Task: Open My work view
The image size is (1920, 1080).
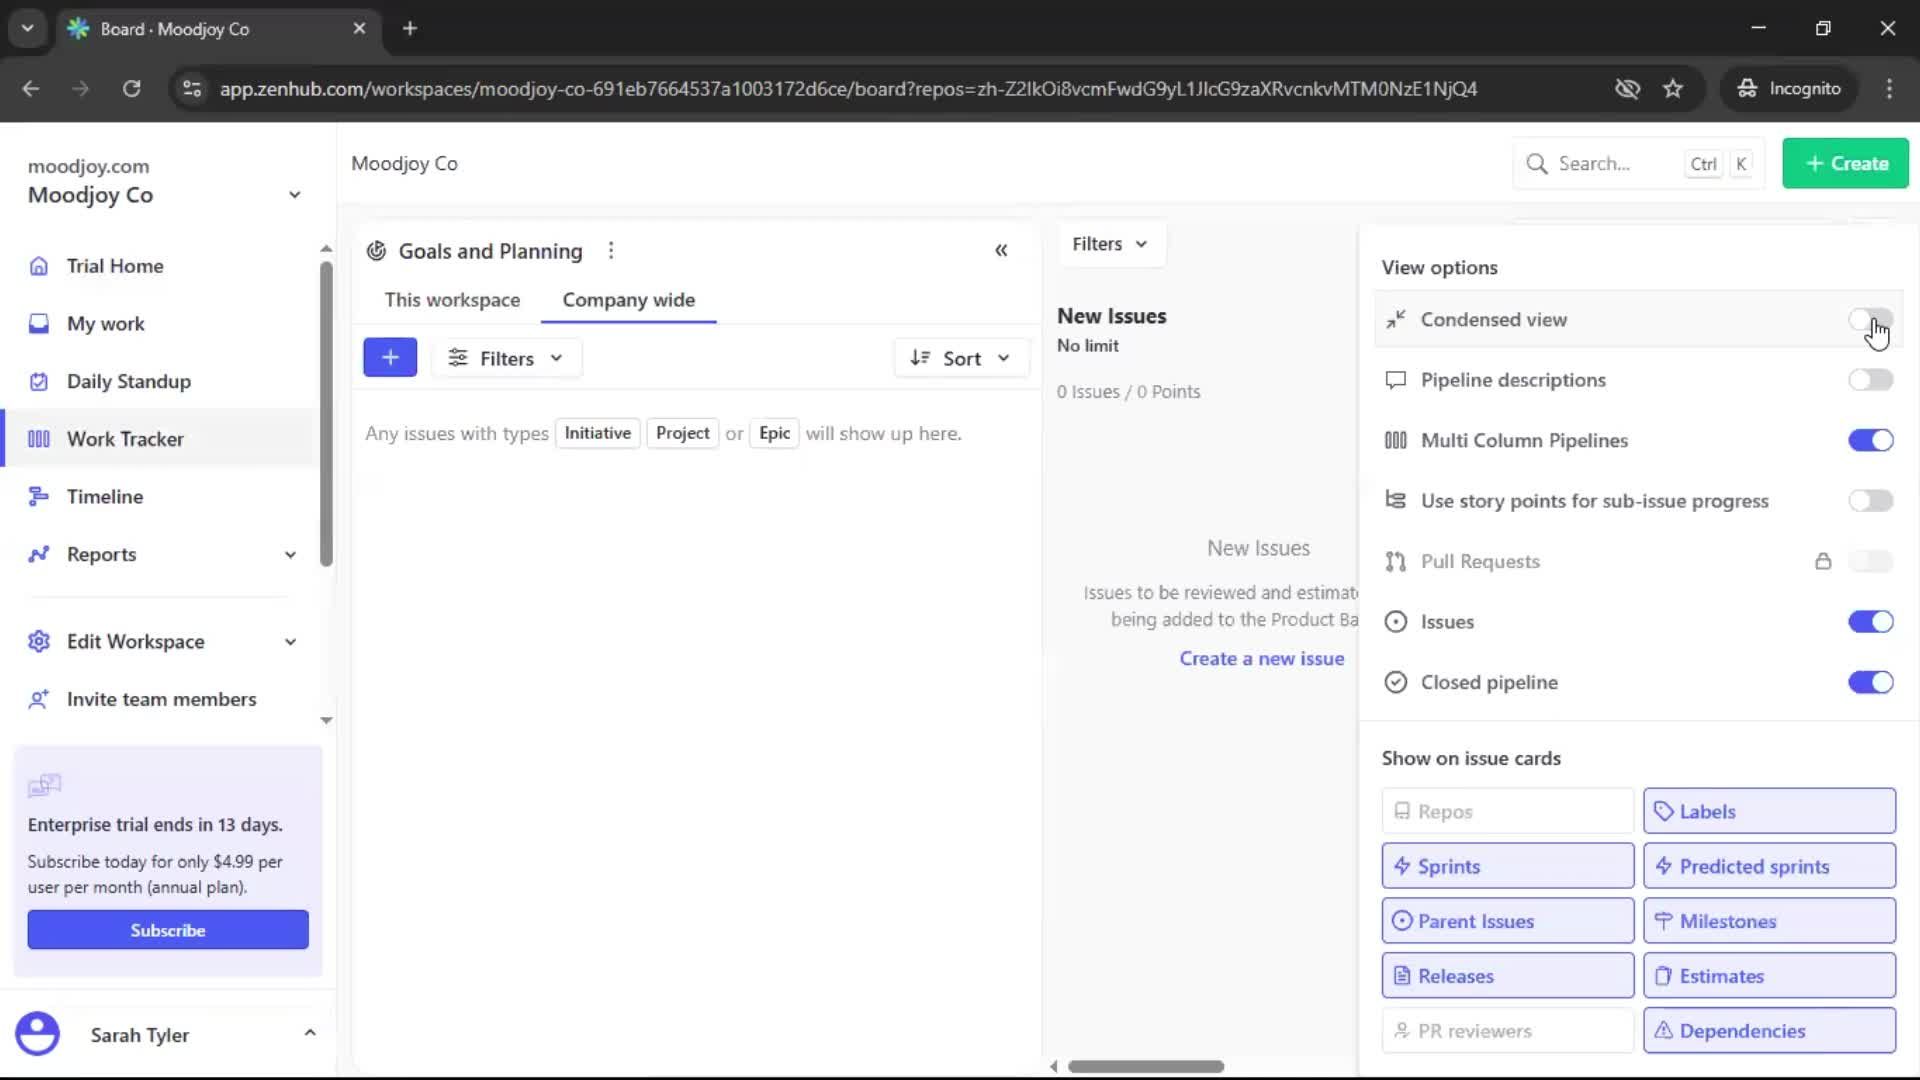Action: tap(105, 323)
